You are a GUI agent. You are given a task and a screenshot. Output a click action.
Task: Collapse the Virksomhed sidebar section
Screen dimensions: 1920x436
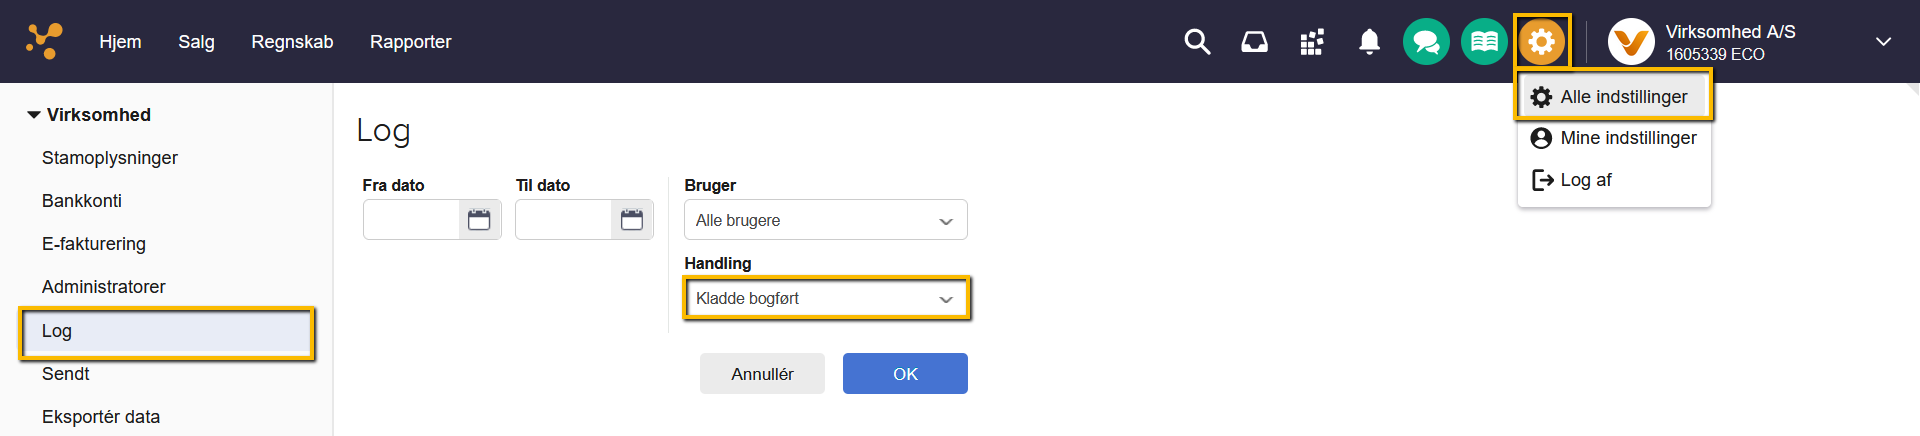click(x=34, y=115)
